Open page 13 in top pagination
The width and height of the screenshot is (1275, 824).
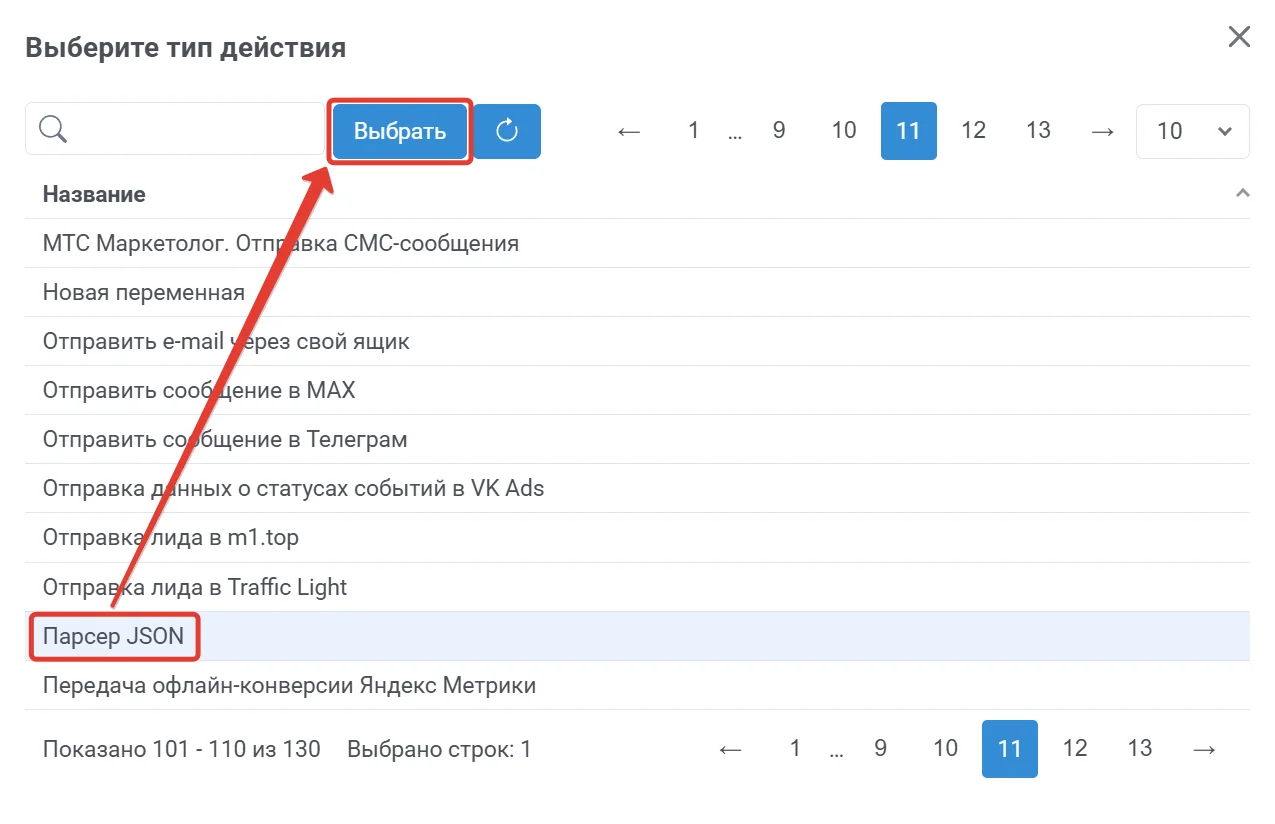point(1039,131)
